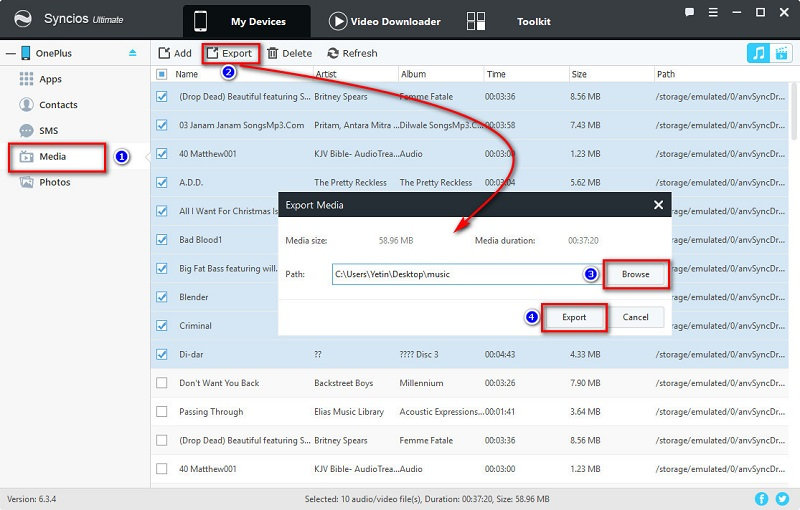Uncheck the Bad Blood1 checkbox

162,240
